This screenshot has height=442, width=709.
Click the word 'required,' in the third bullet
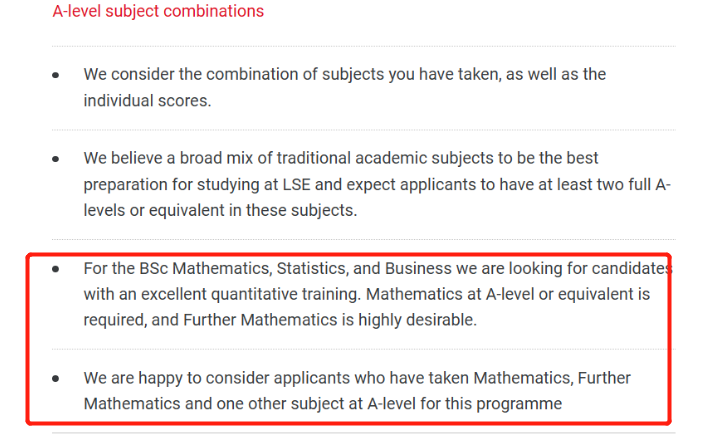click(115, 320)
